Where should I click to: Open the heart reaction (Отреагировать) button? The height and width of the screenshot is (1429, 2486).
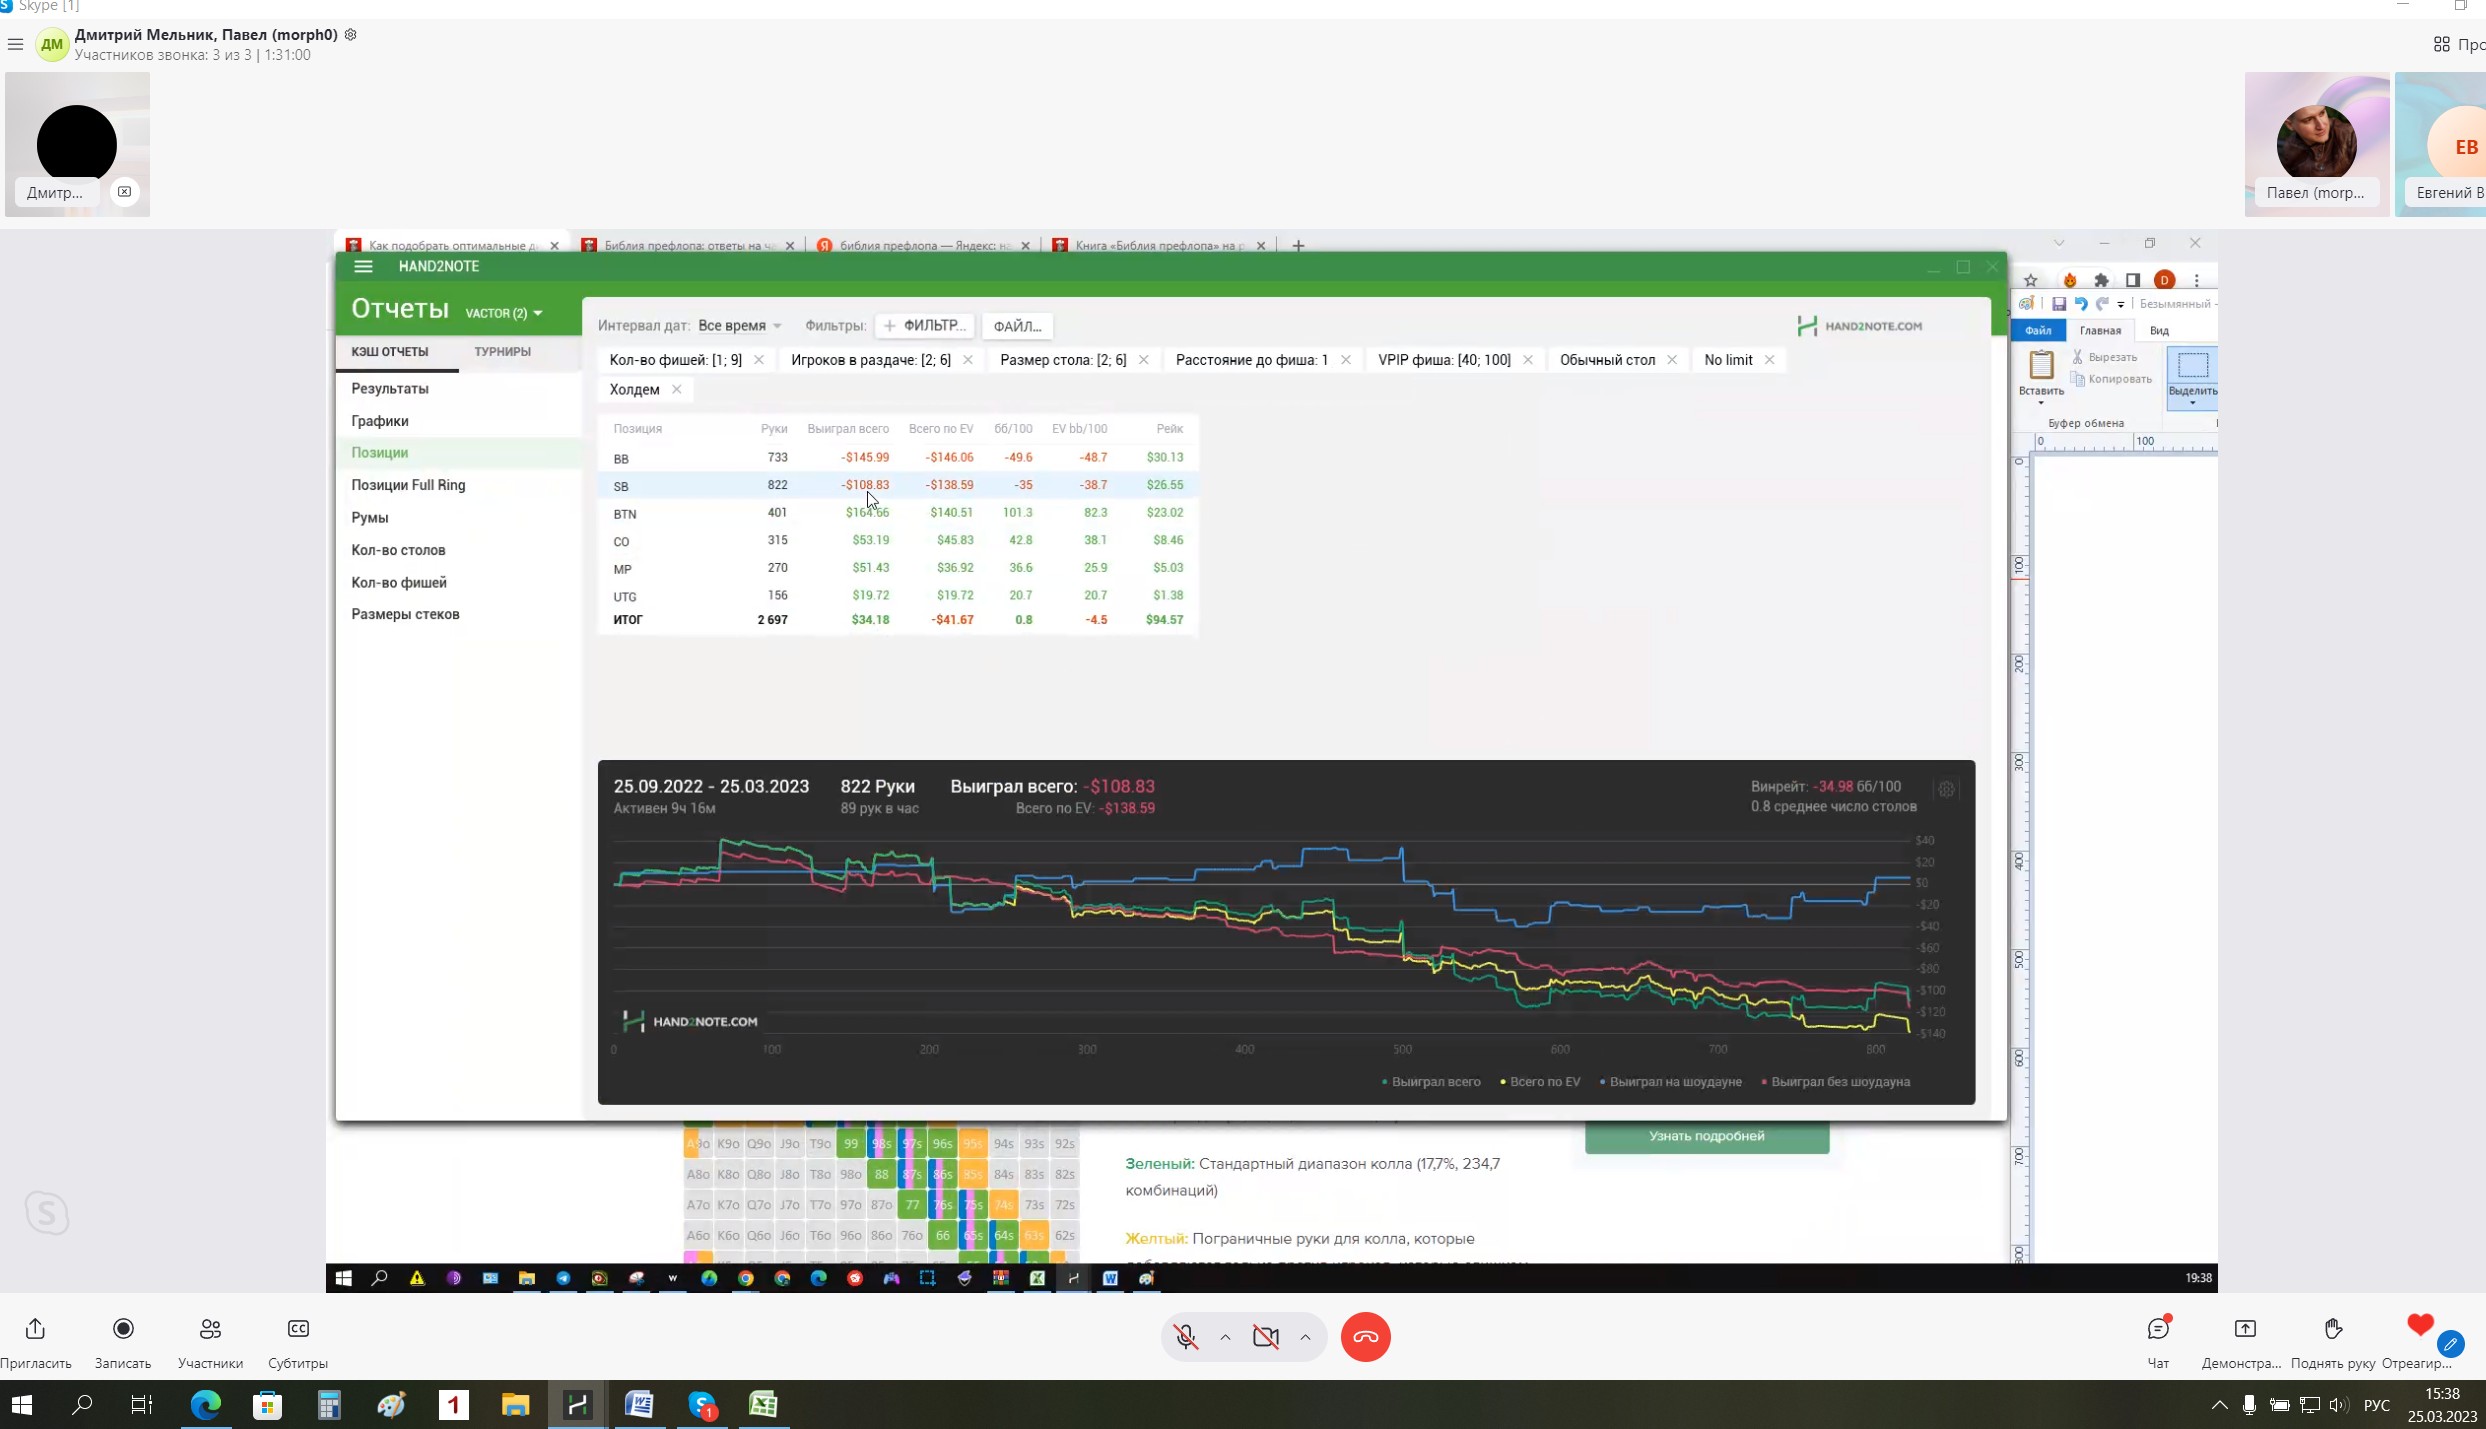2420,1326
